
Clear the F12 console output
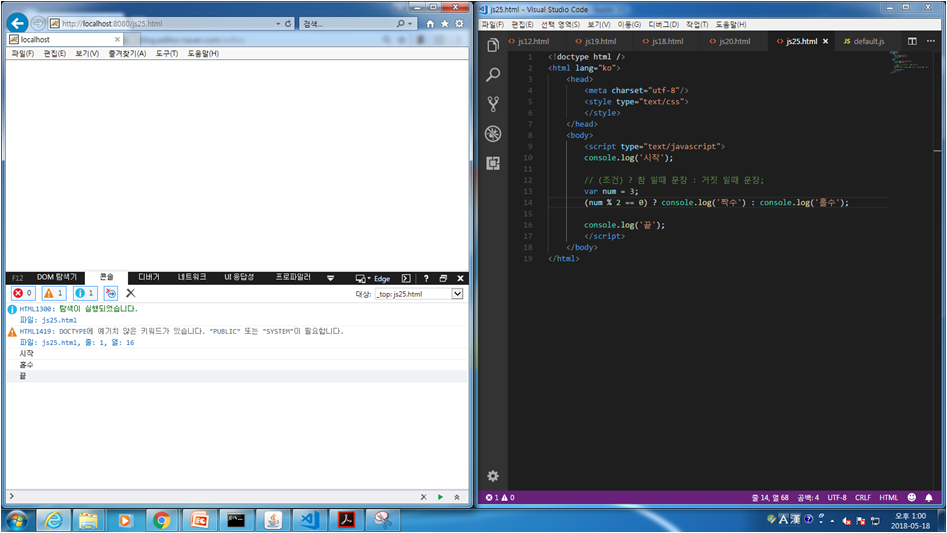(x=130, y=293)
